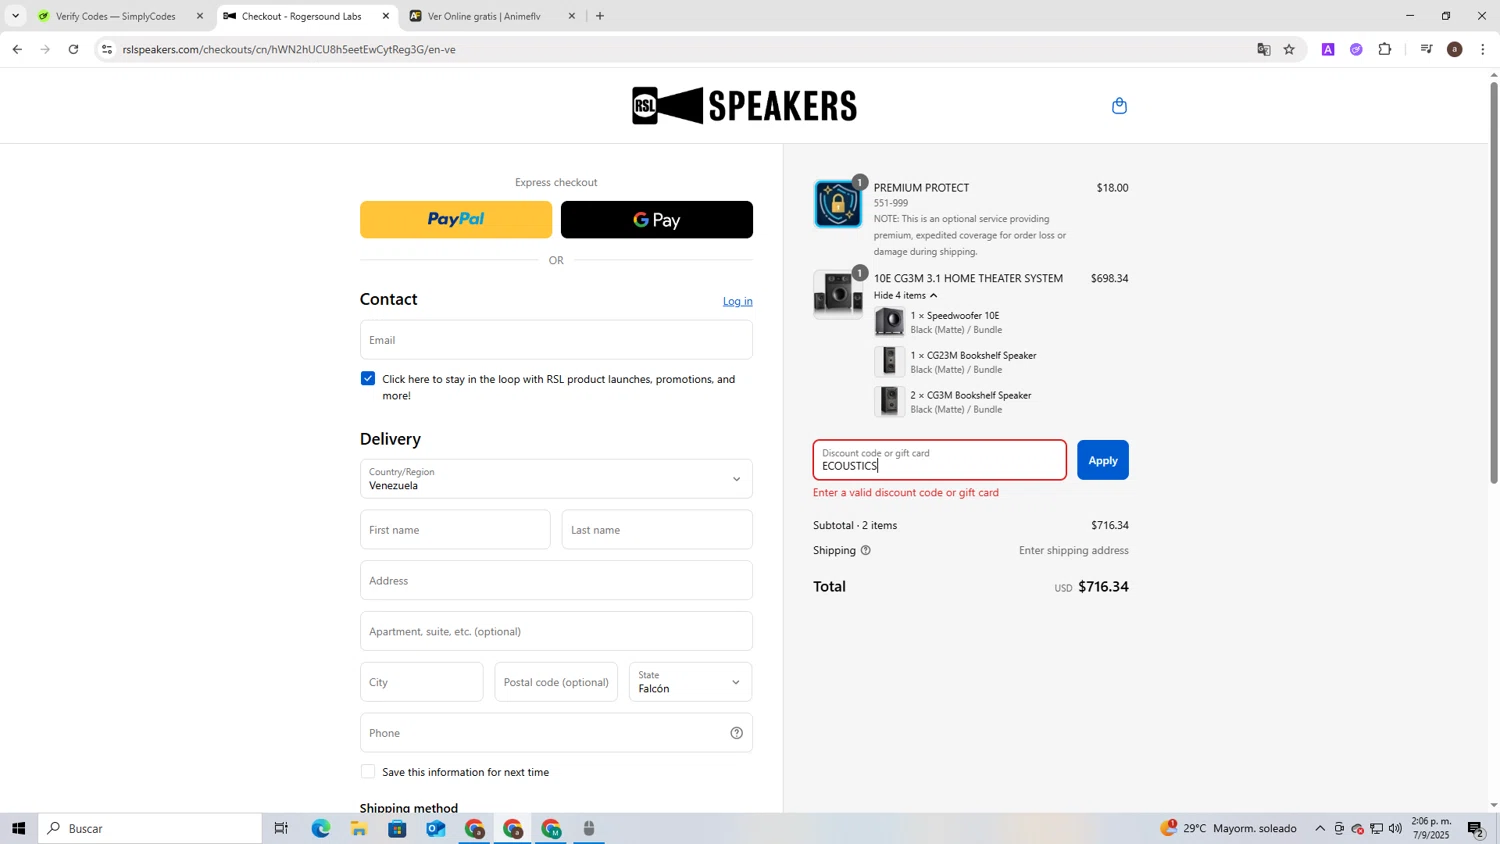The image size is (1500, 844).
Task: Bookmark this page with the star icon
Action: pyautogui.click(x=1289, y=49)
